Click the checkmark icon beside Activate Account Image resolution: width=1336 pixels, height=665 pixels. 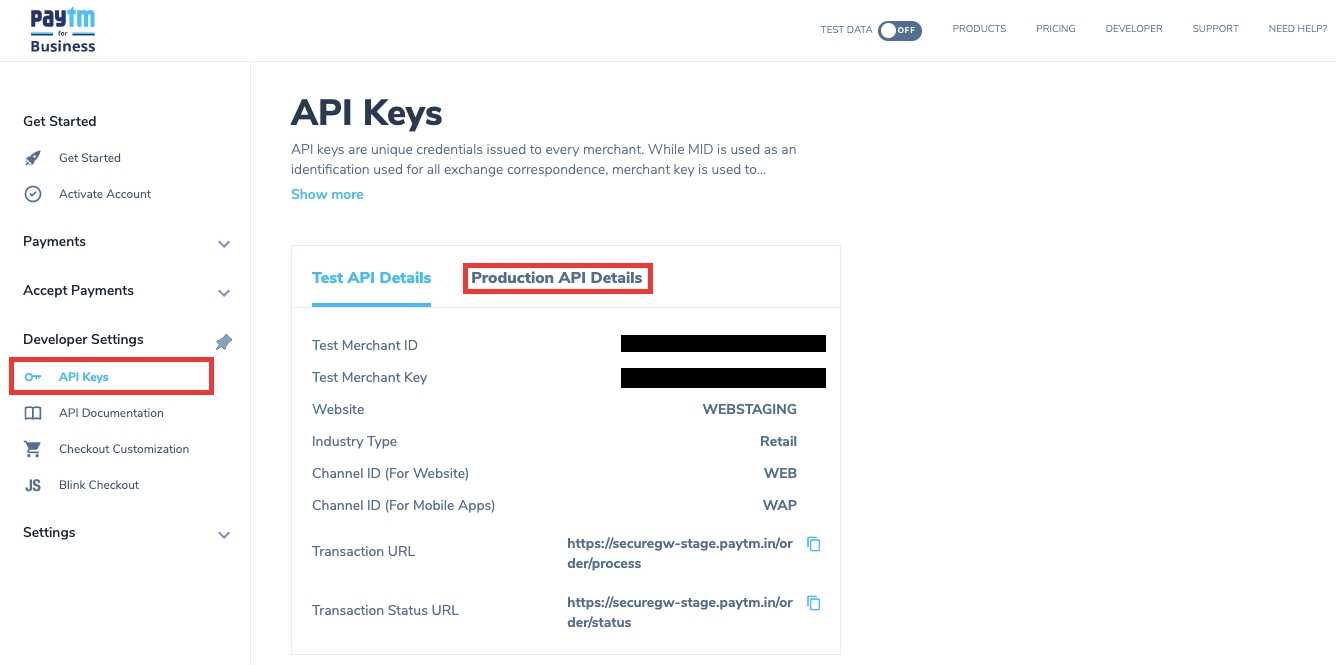[33, 194]
